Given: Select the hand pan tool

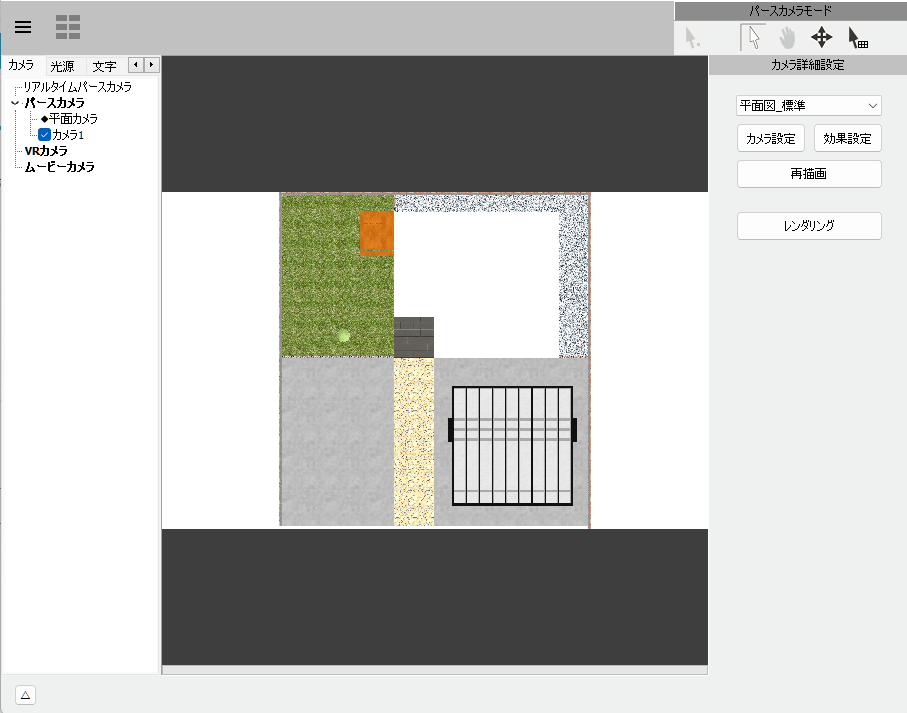Looking at the screenshot, I should coord(788,38).
